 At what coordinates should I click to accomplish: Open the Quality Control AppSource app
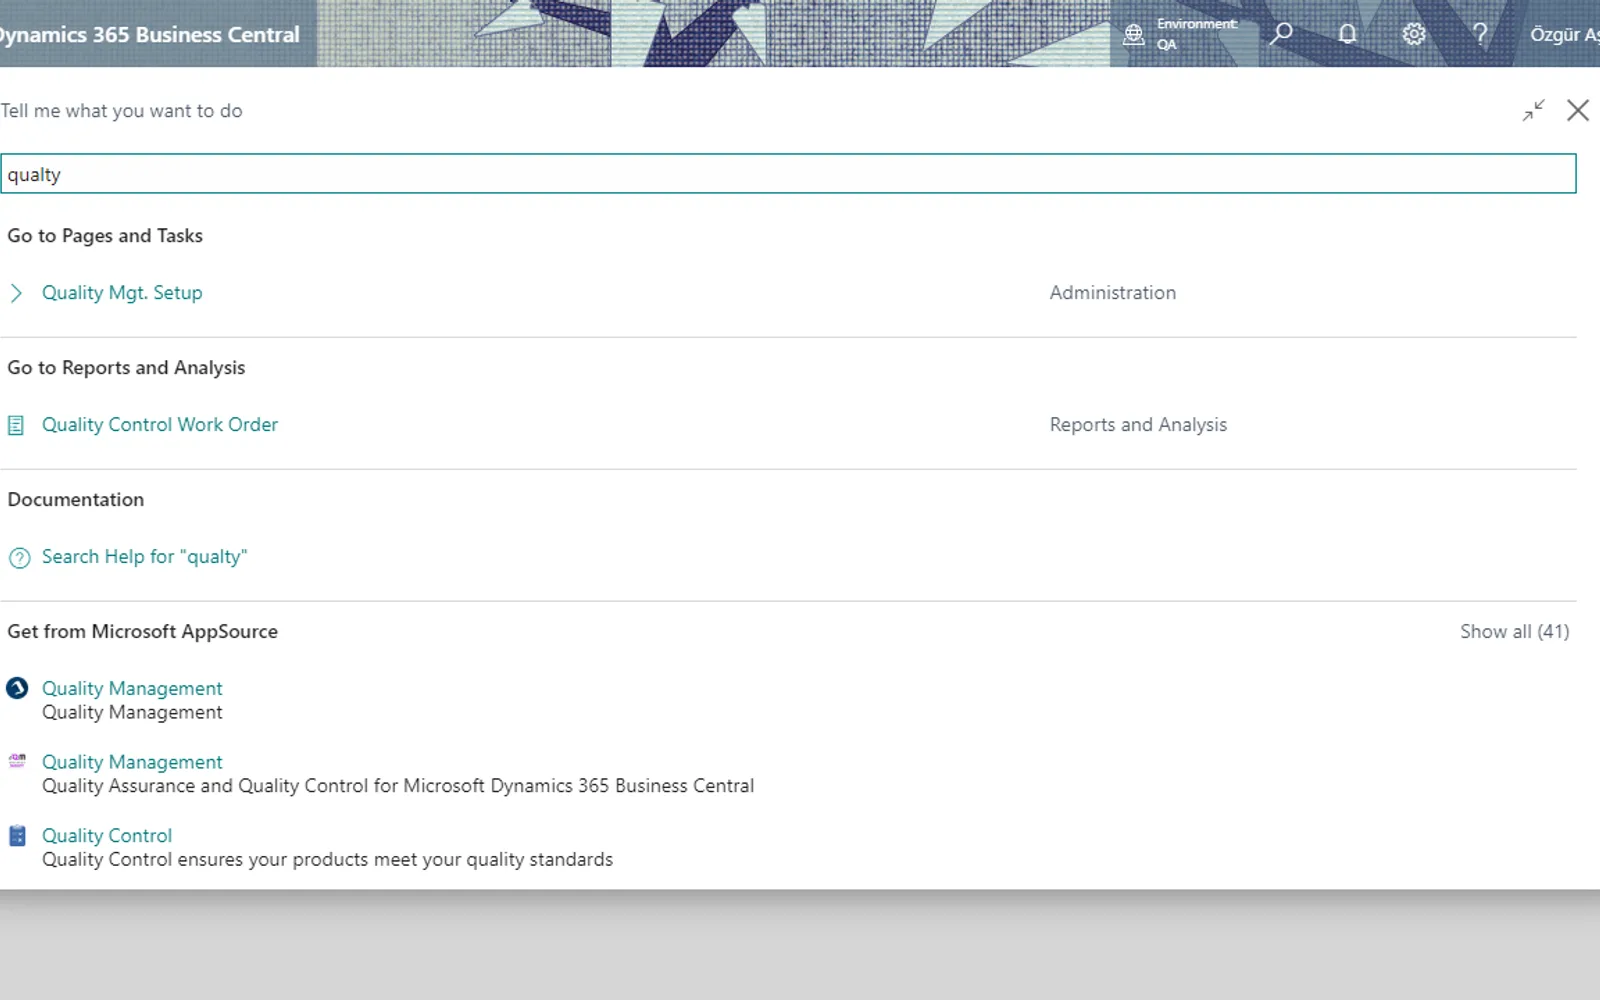(x=107, y=835)
